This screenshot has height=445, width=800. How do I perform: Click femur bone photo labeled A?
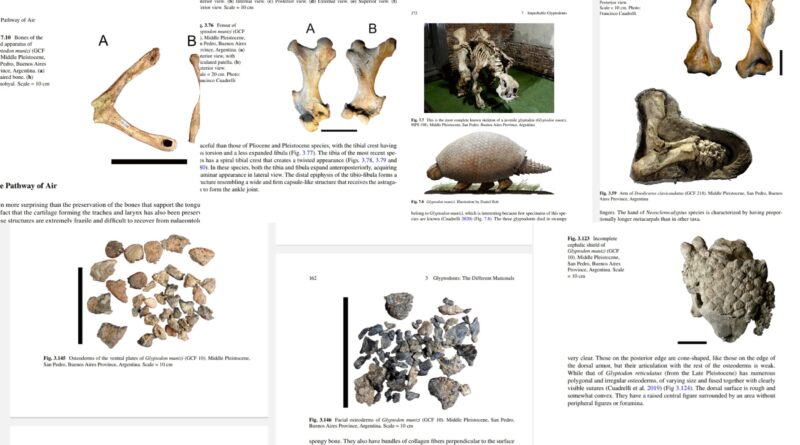pos(310,81)
